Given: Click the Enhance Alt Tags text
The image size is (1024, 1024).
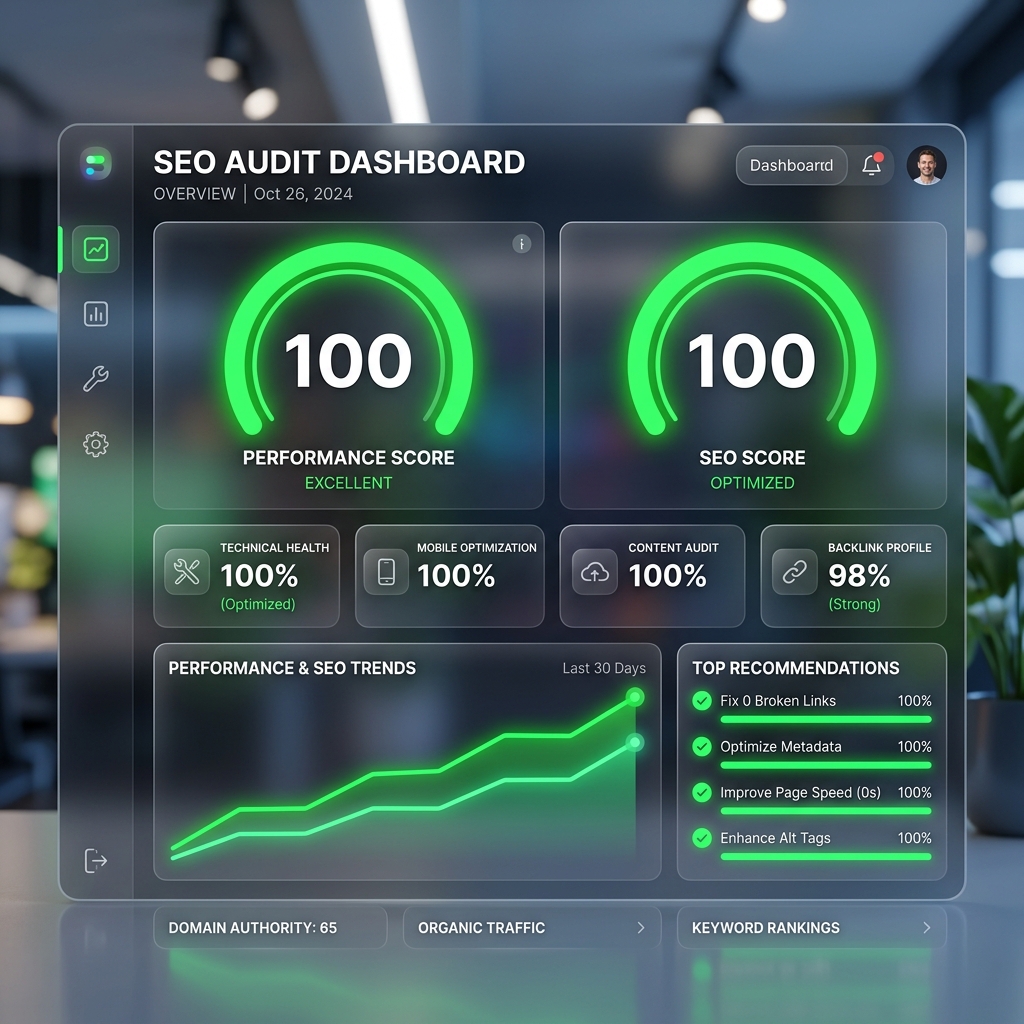Looking at the screenshot, I should [x=775, y=839].
